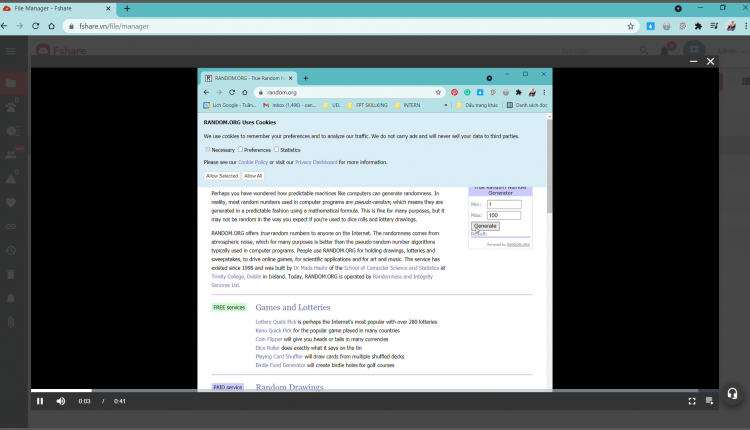Click the Fshare search magnifier icon
The width and height of the screenshot is (750, 430).
[644, 51]
